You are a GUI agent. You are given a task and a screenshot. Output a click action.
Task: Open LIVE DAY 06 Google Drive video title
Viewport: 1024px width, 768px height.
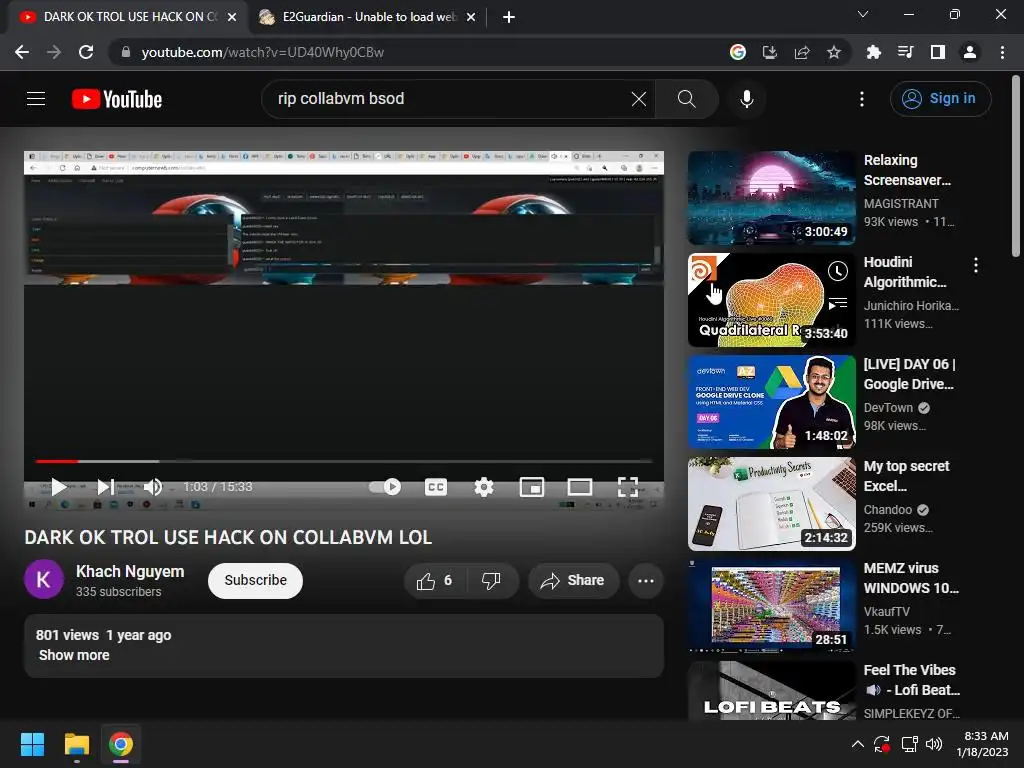coord(909,374)
